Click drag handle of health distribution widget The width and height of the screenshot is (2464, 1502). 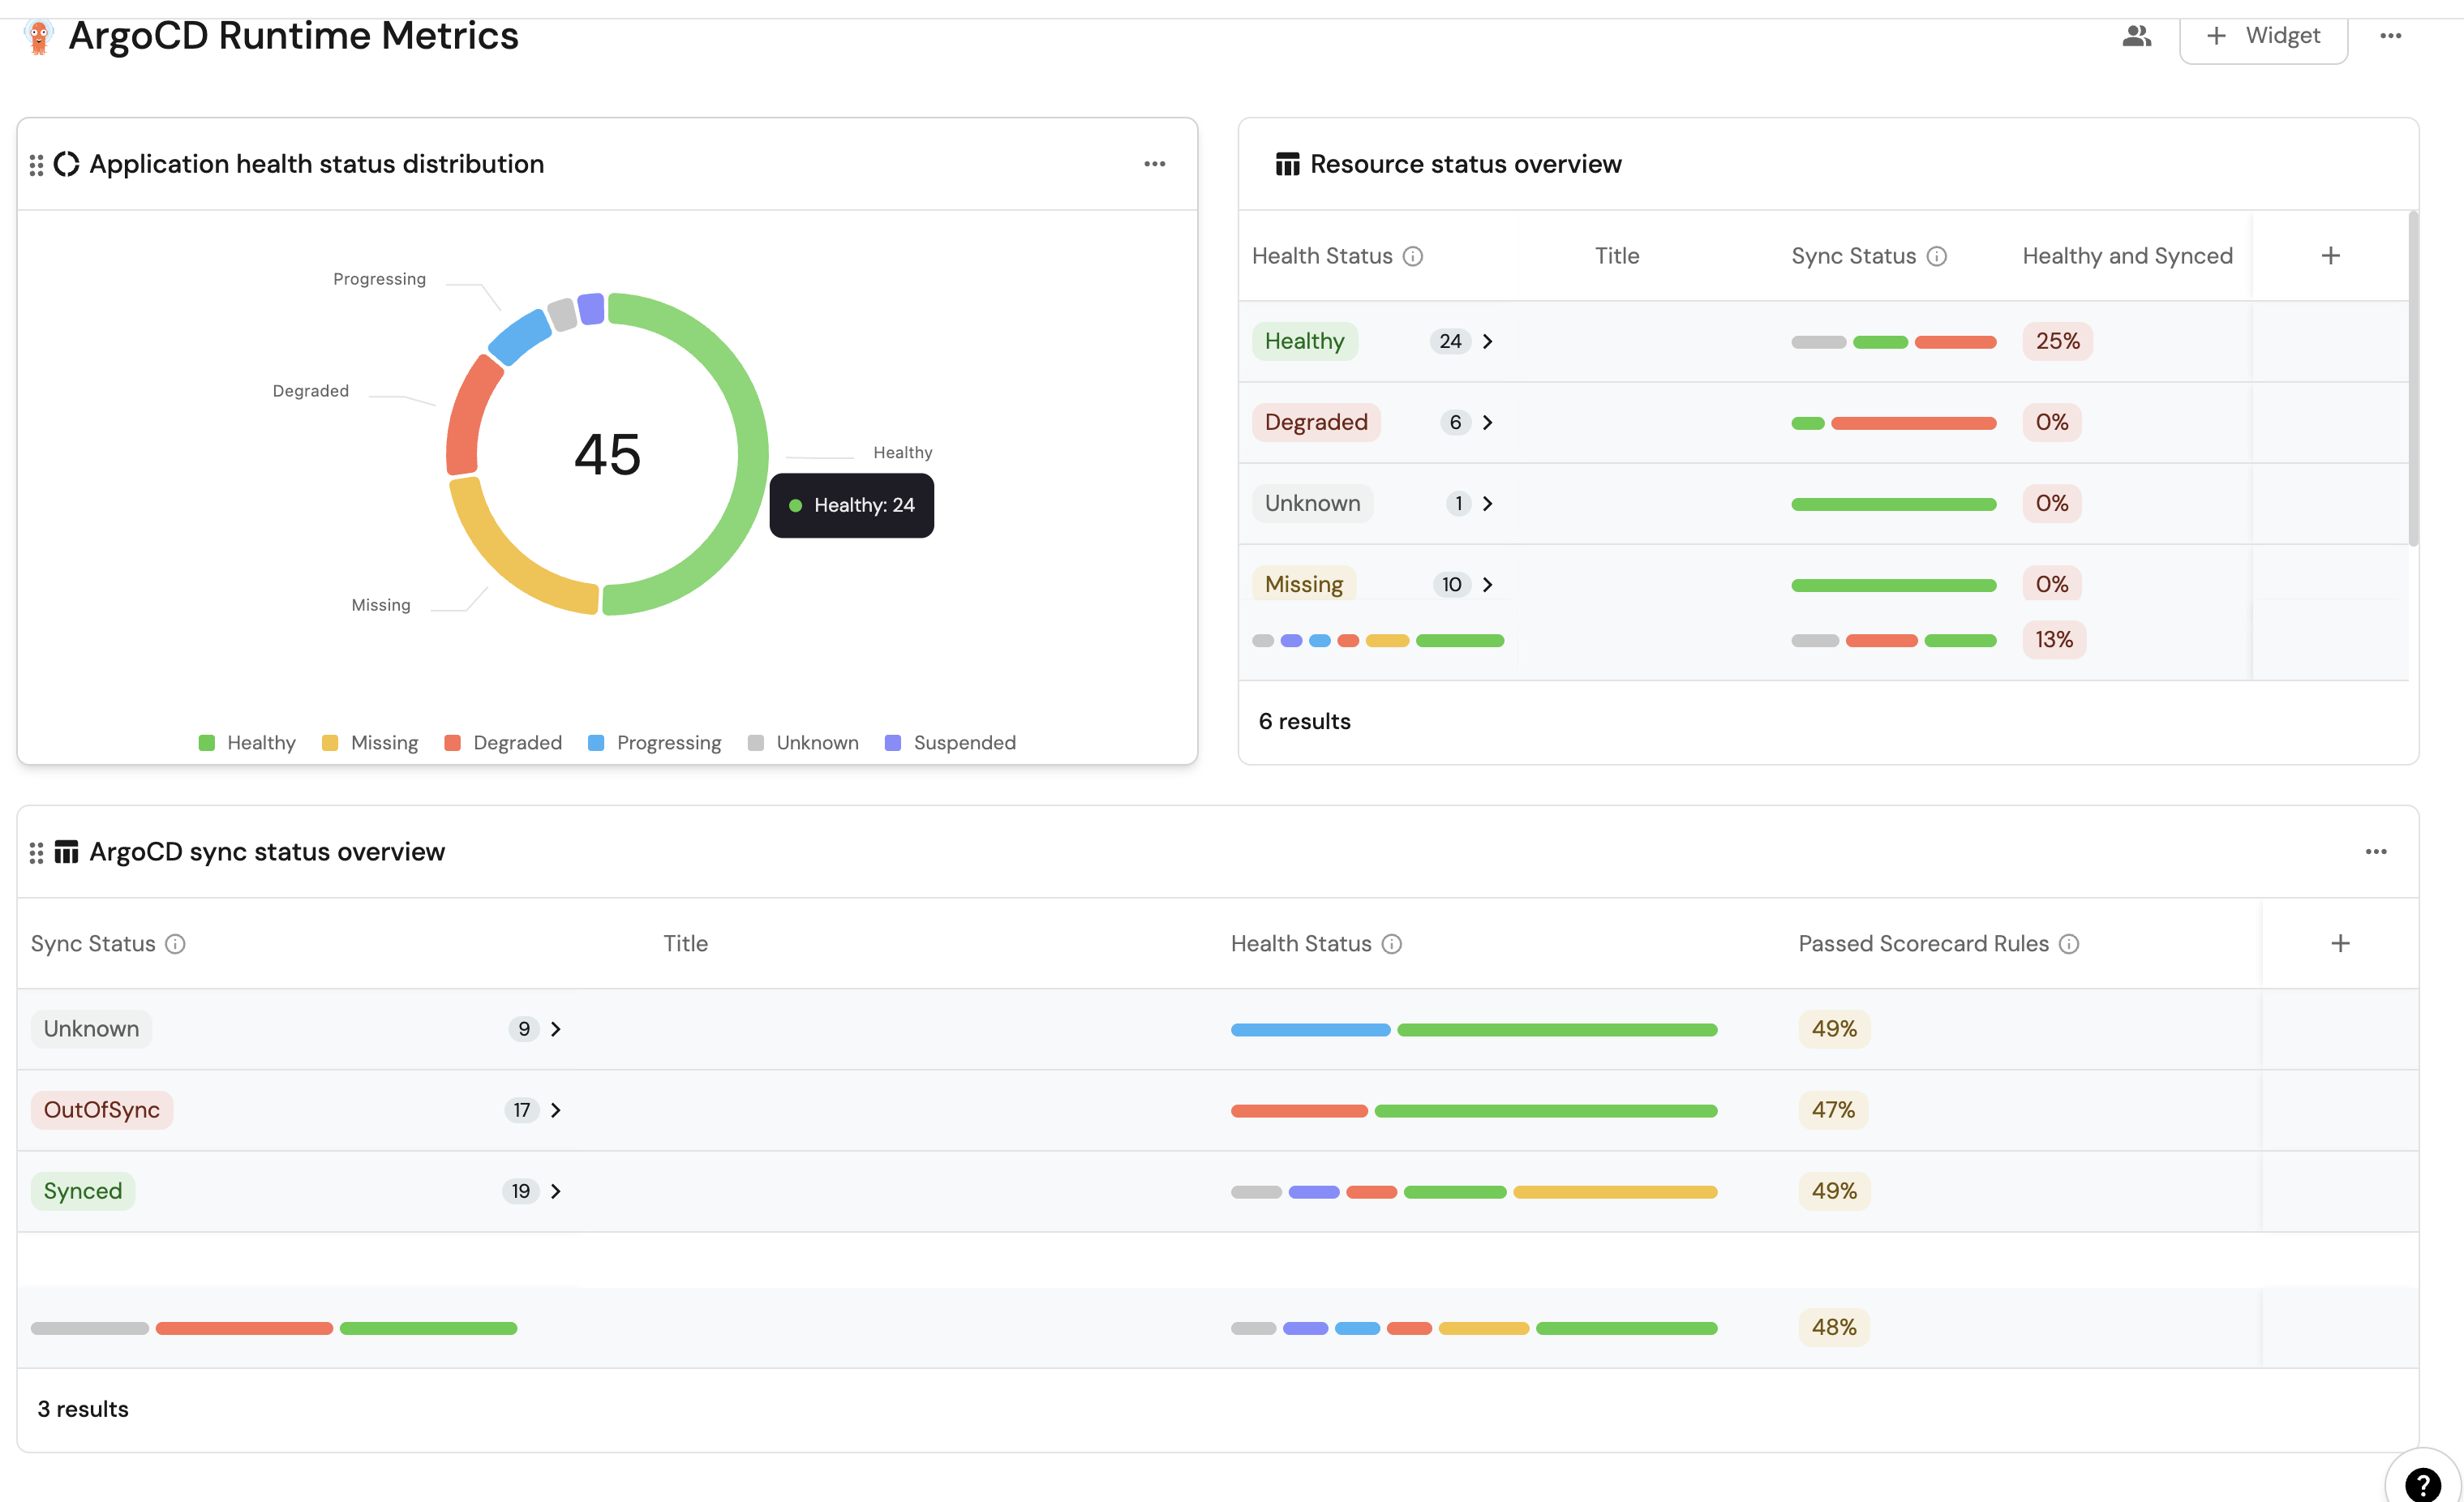pos(36,165)
